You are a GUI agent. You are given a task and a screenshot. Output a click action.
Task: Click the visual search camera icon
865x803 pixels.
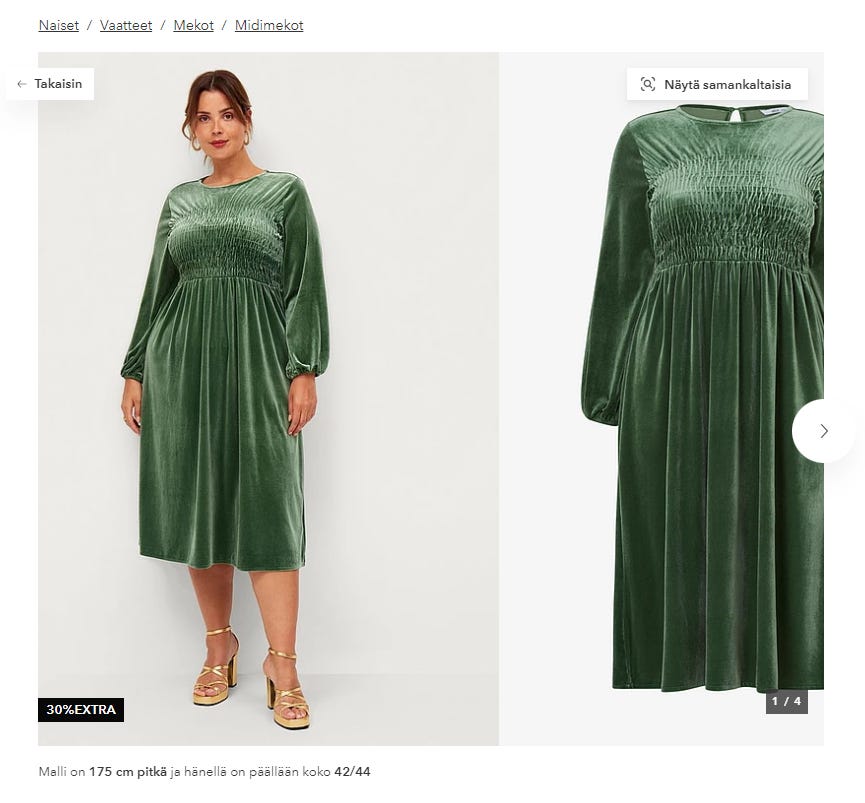point(648,84)
